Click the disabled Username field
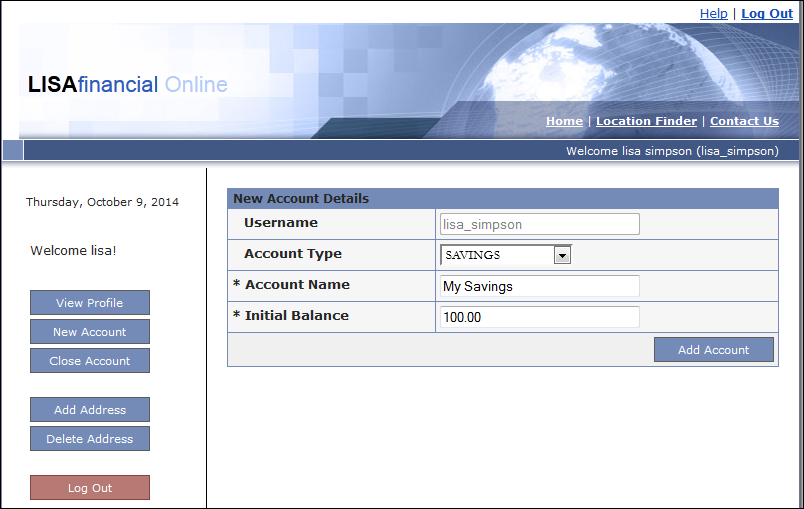This screenshot has width=804, height=509. [x=539, y=224]
